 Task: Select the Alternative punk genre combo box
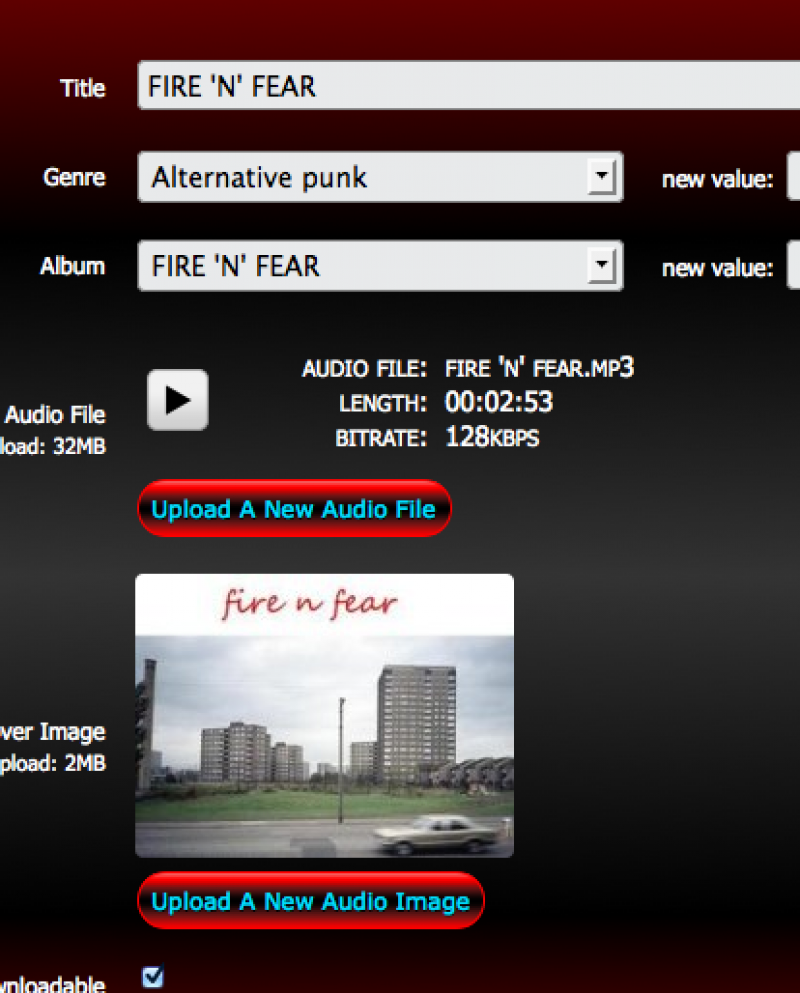[x=380, y=177]
